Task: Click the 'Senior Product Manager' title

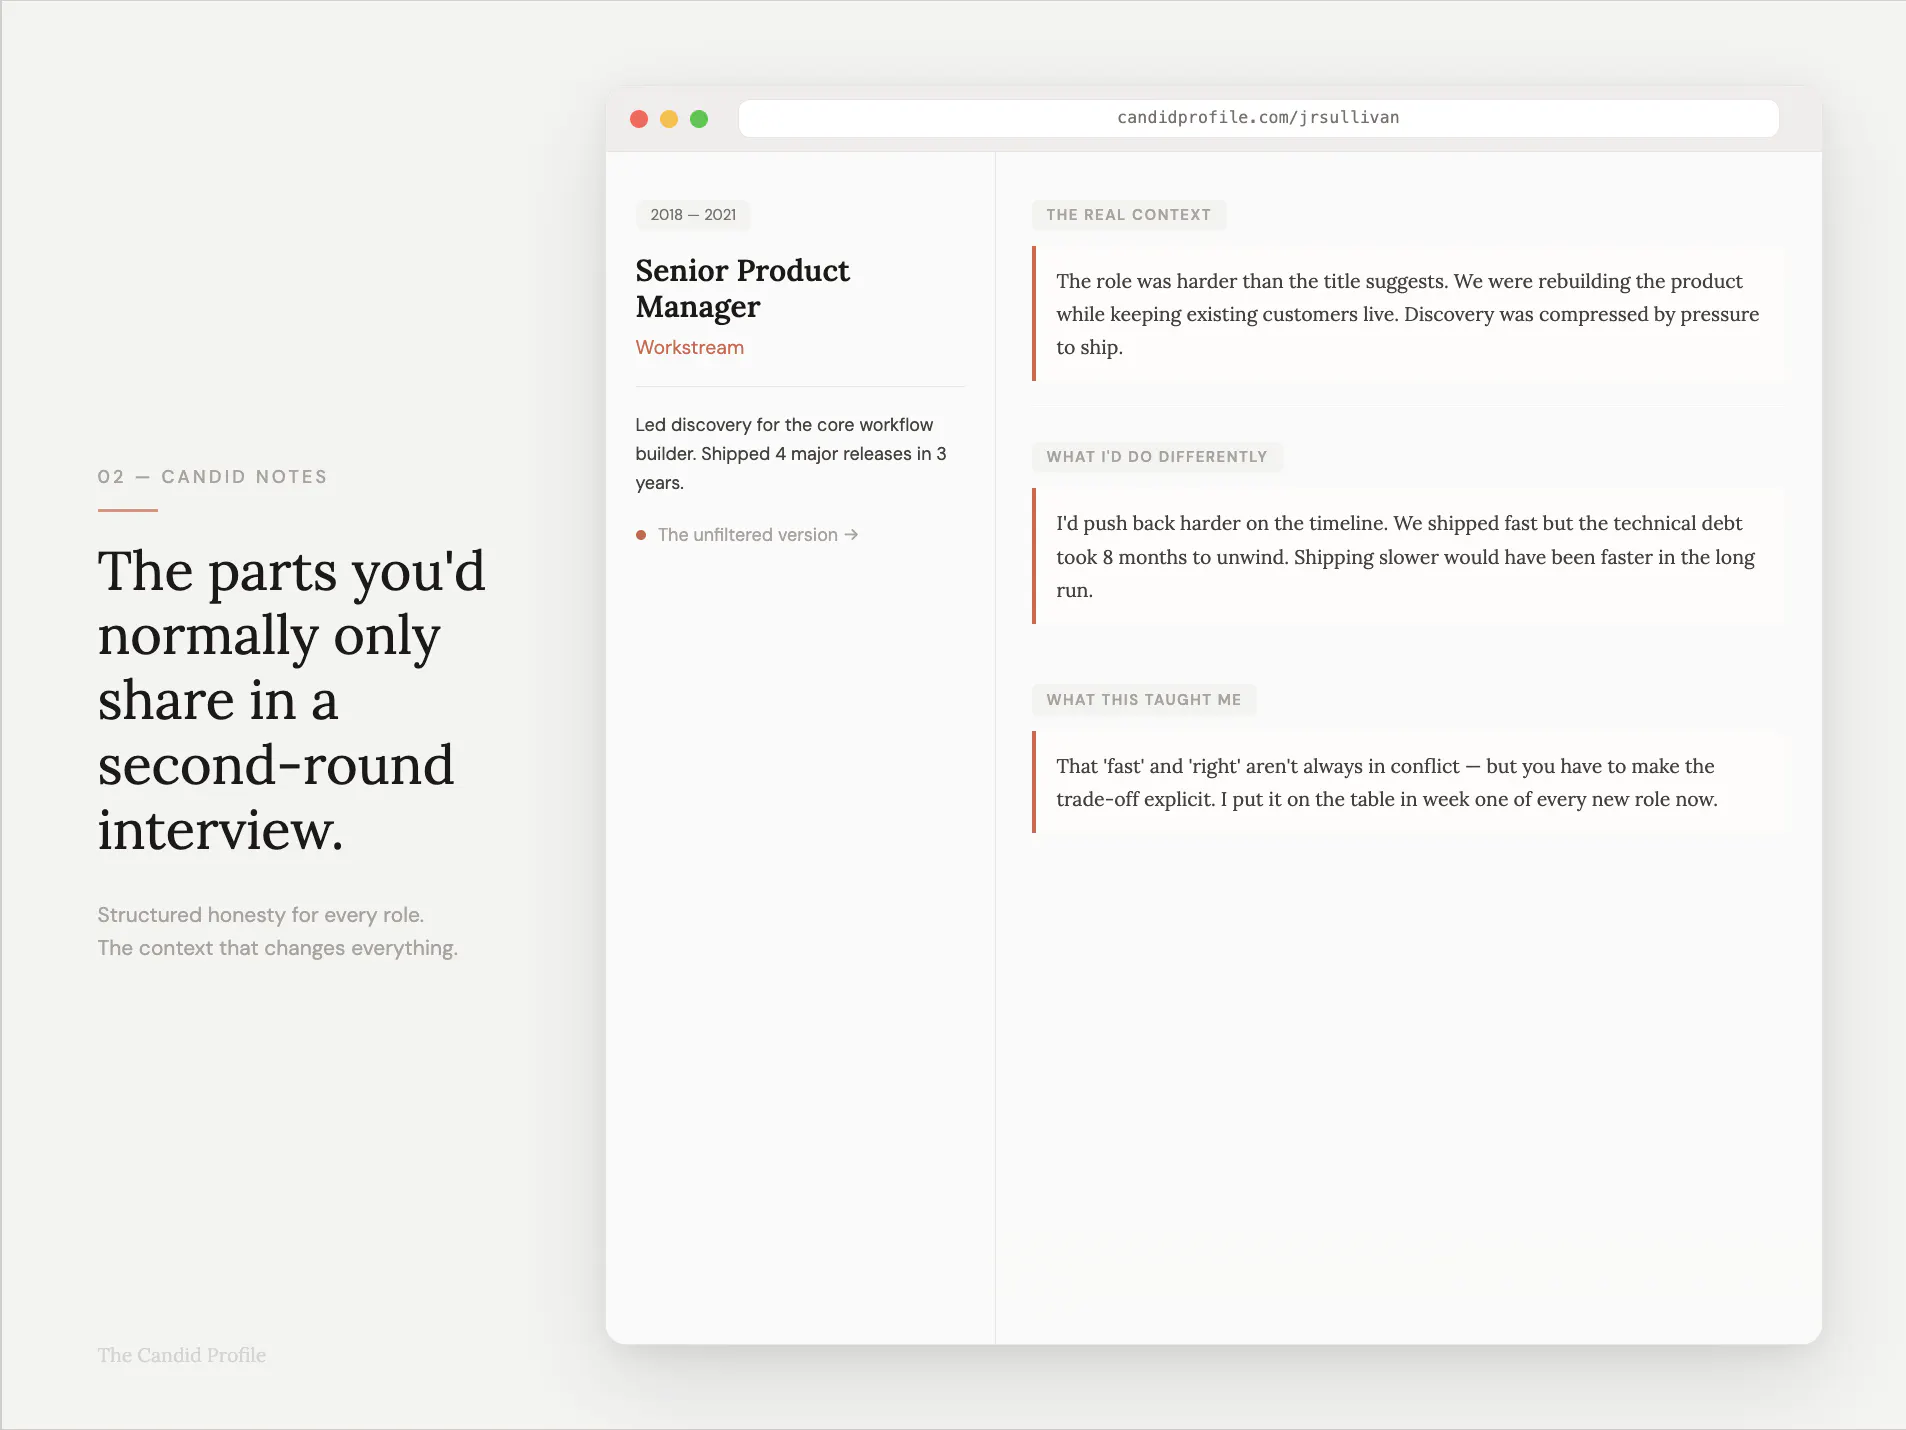Action: point(743,288)
